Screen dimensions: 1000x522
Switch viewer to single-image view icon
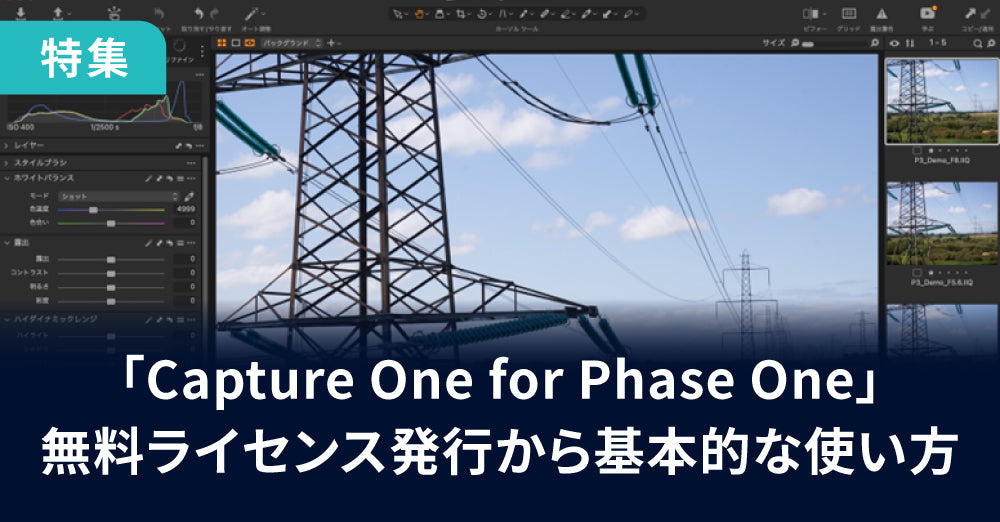(236, 43)
